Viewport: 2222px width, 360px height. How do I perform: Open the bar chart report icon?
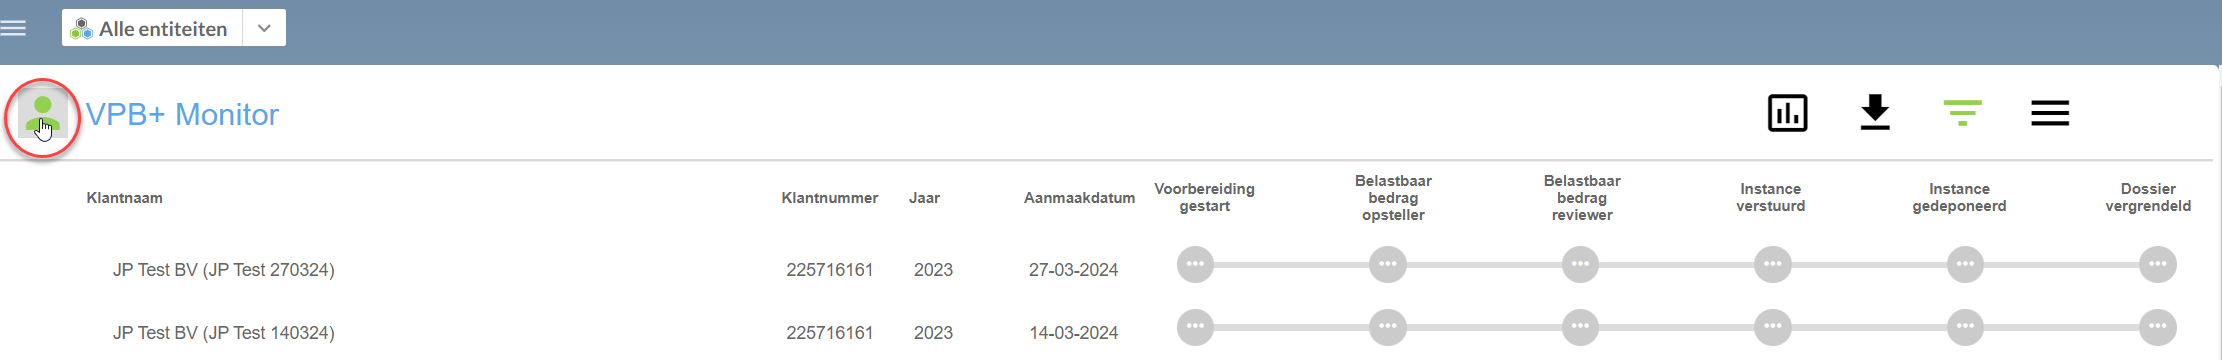(1787, 113)
